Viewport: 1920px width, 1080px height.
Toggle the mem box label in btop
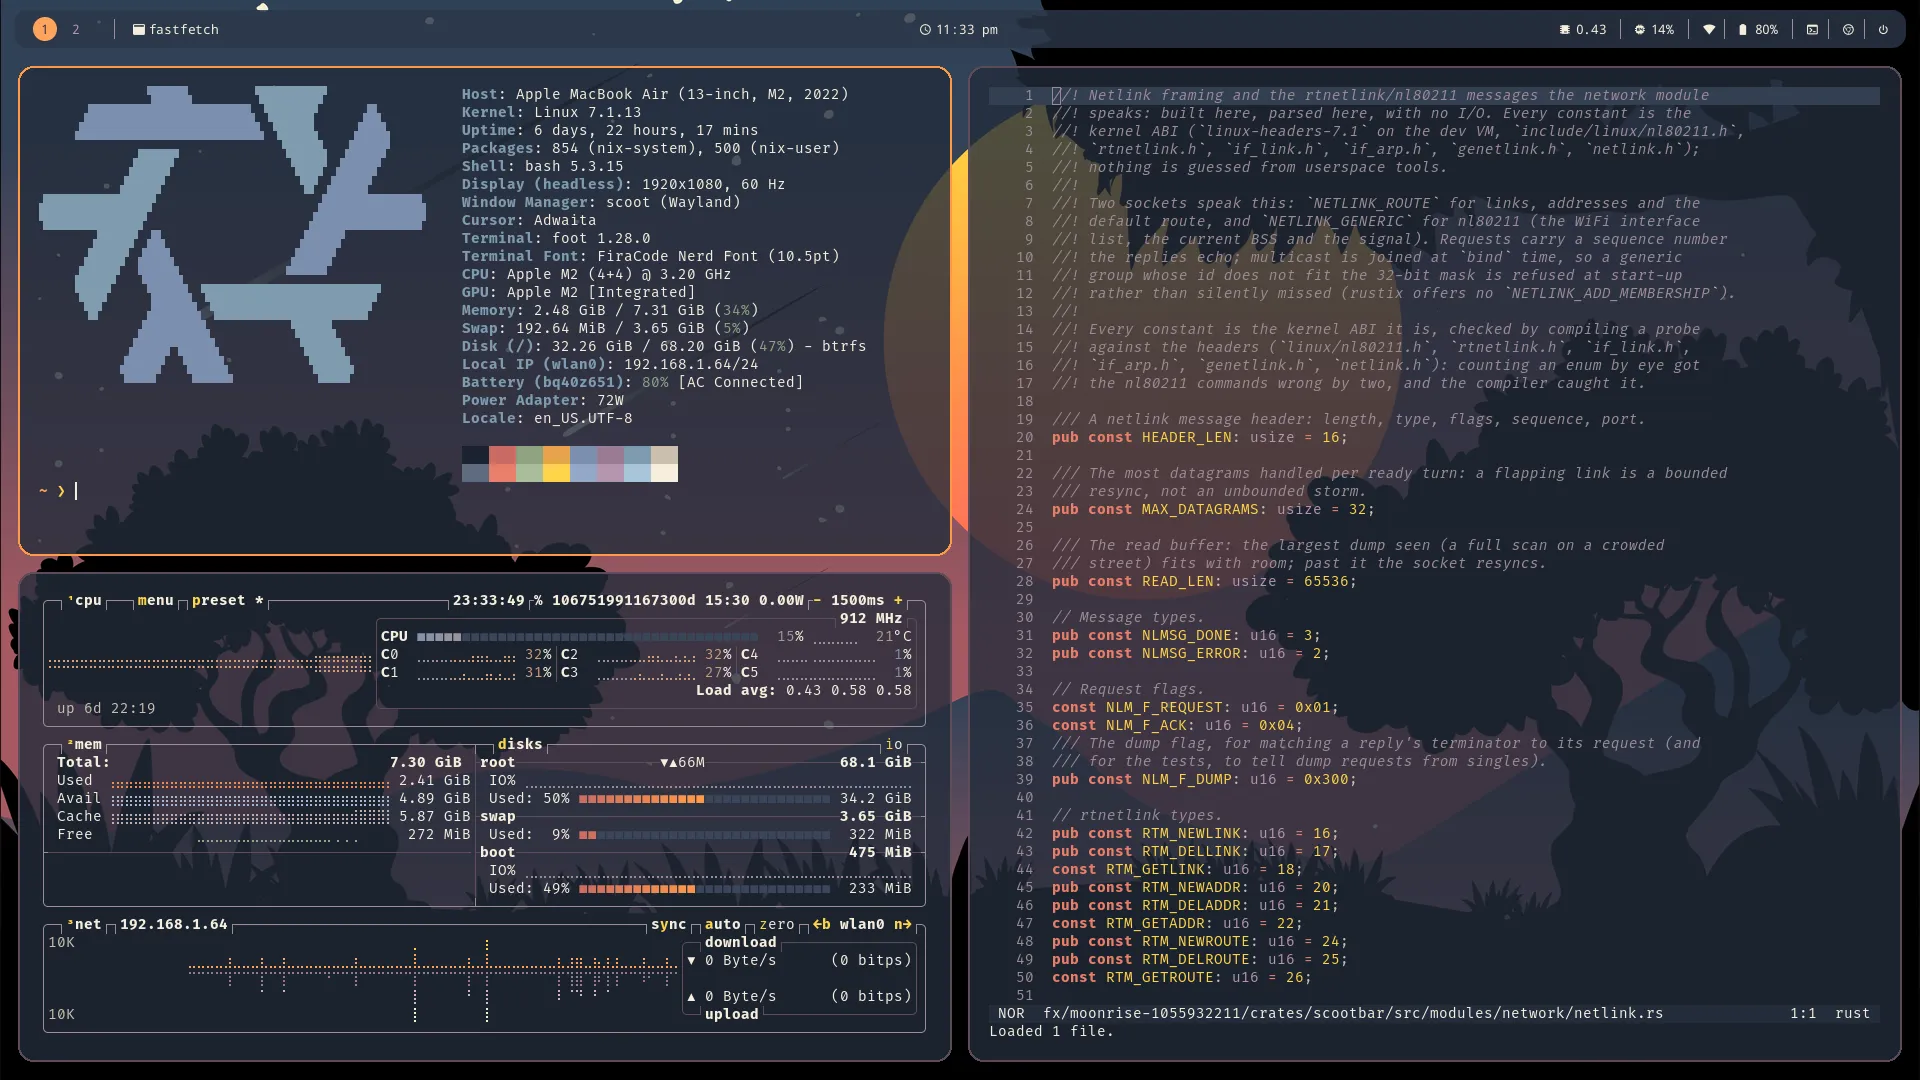pyautogui.click(x=85, y=744)
